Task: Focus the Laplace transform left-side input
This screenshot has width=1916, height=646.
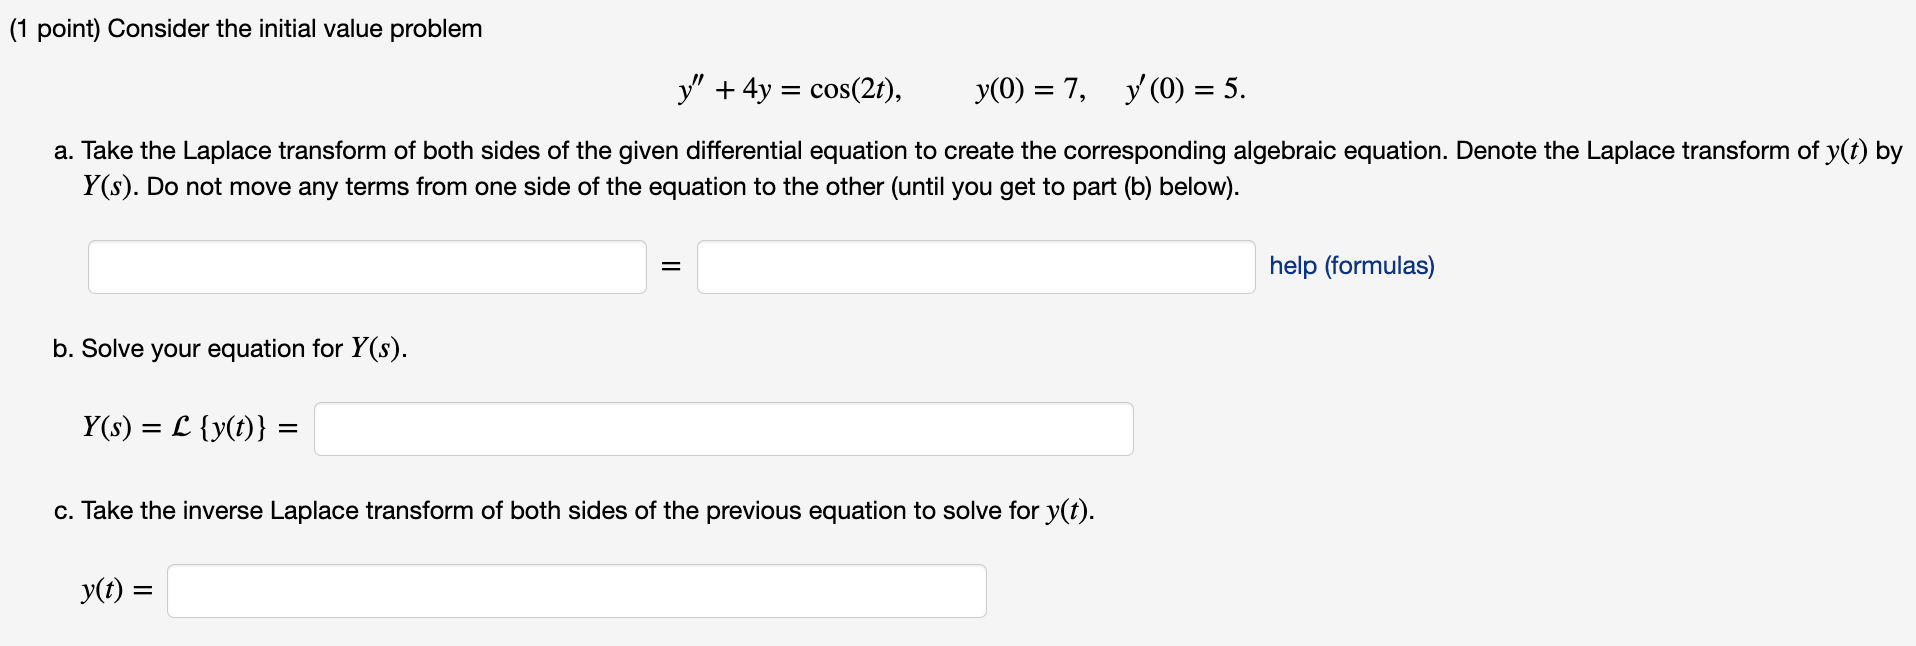Action: [x=366, y=266]
